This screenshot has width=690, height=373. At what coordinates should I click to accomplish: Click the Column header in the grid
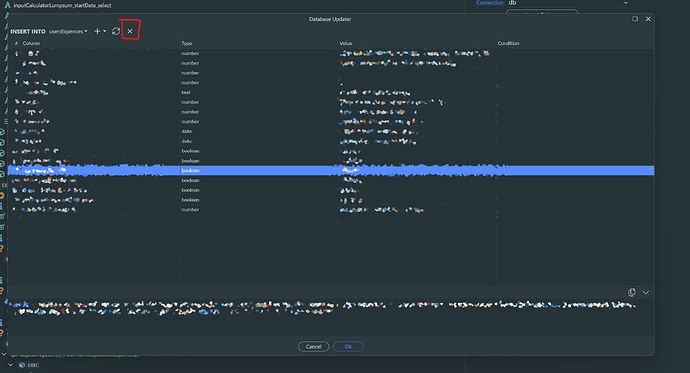point(31,43)
